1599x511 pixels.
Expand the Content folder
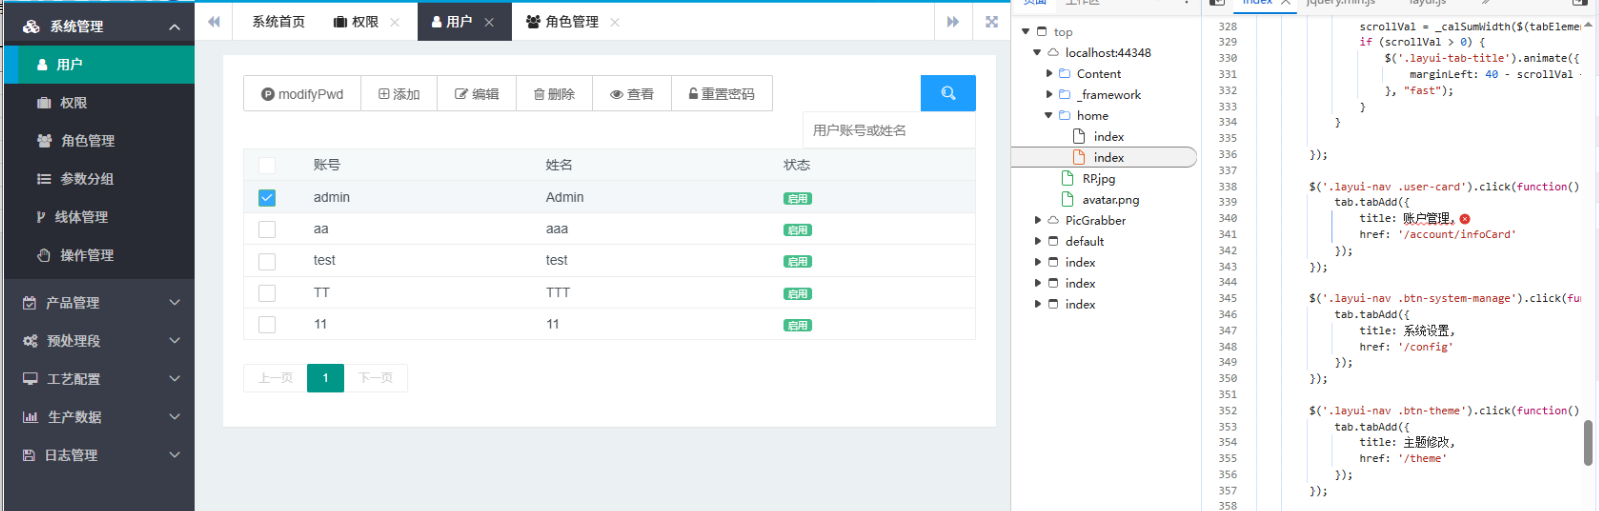1049,74
